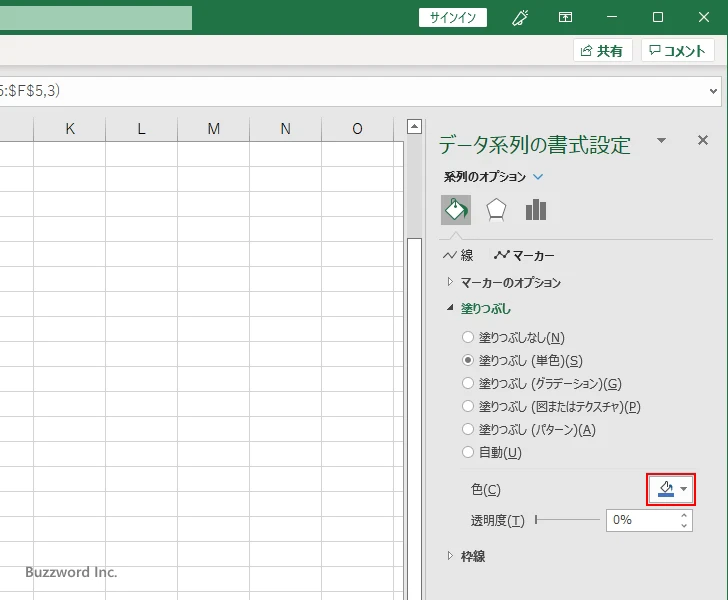Open ribbon display options icon
Image resolution: width=728 pixels, height=600 pixels.
(x=565, y=18)
